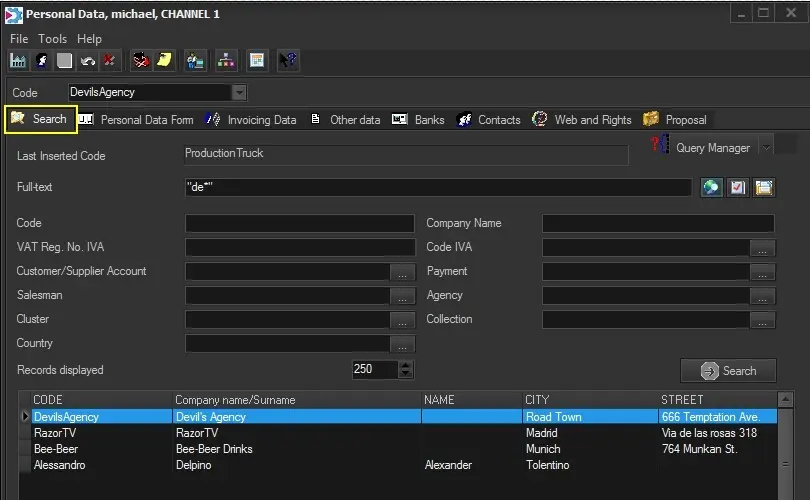
Task: Click the undo arrow toolbar icon
Action: tap(87, 61)
